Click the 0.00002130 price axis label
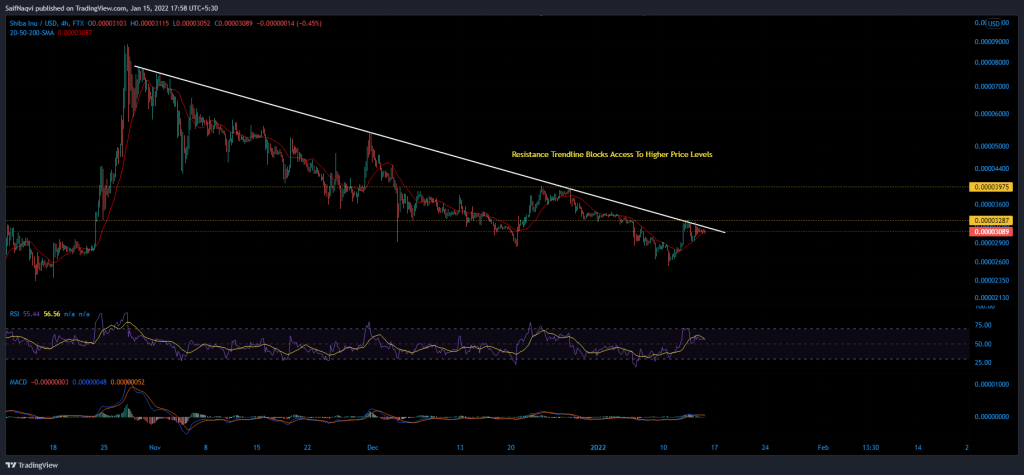This screenshot has width=1024, height=475. point(991,297)
